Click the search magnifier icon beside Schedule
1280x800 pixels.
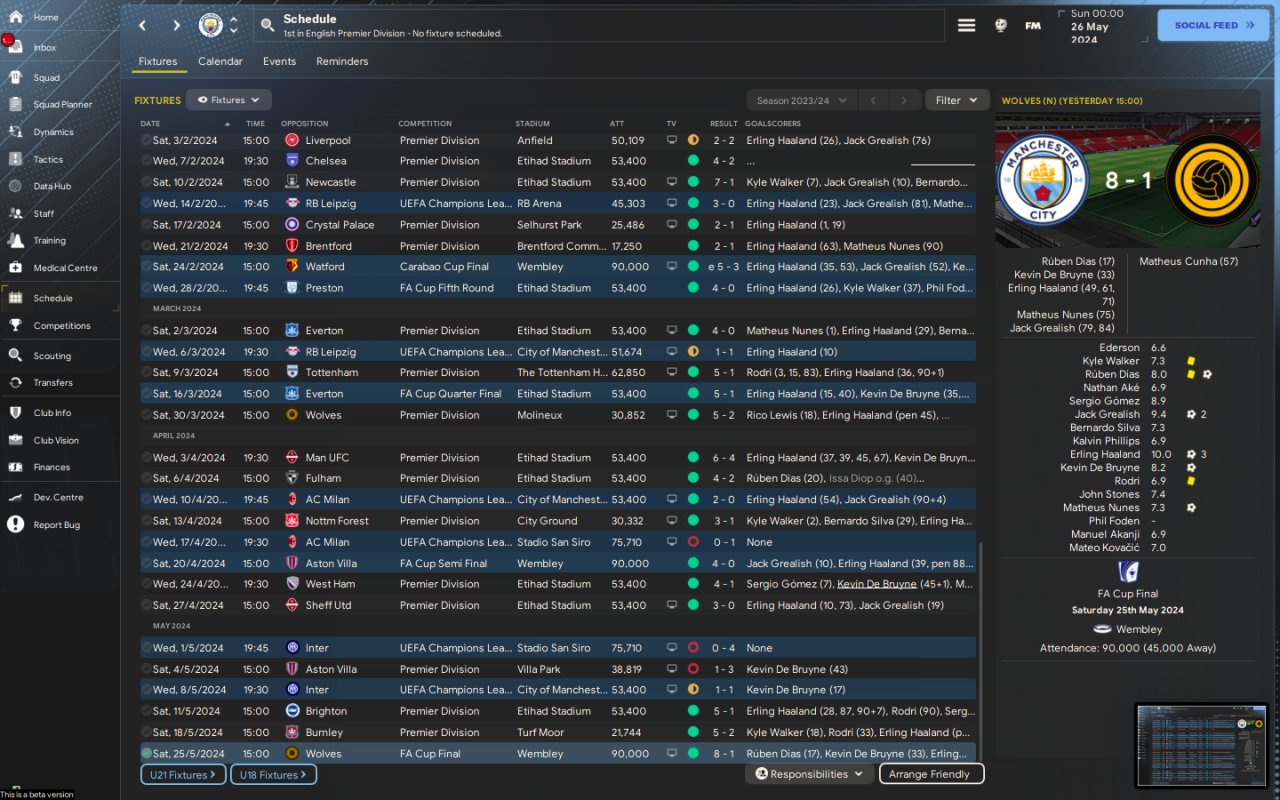(x=267, y=25)
